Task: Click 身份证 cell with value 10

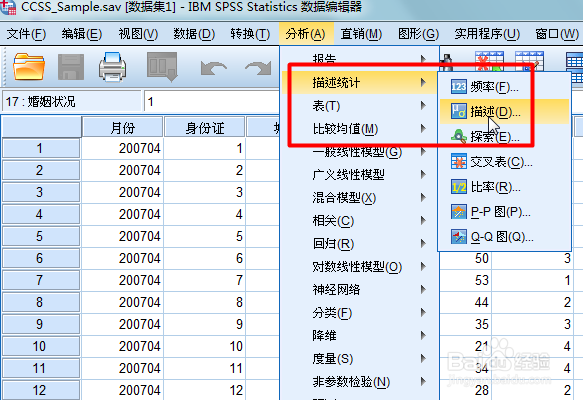Action: click(204, 346)
